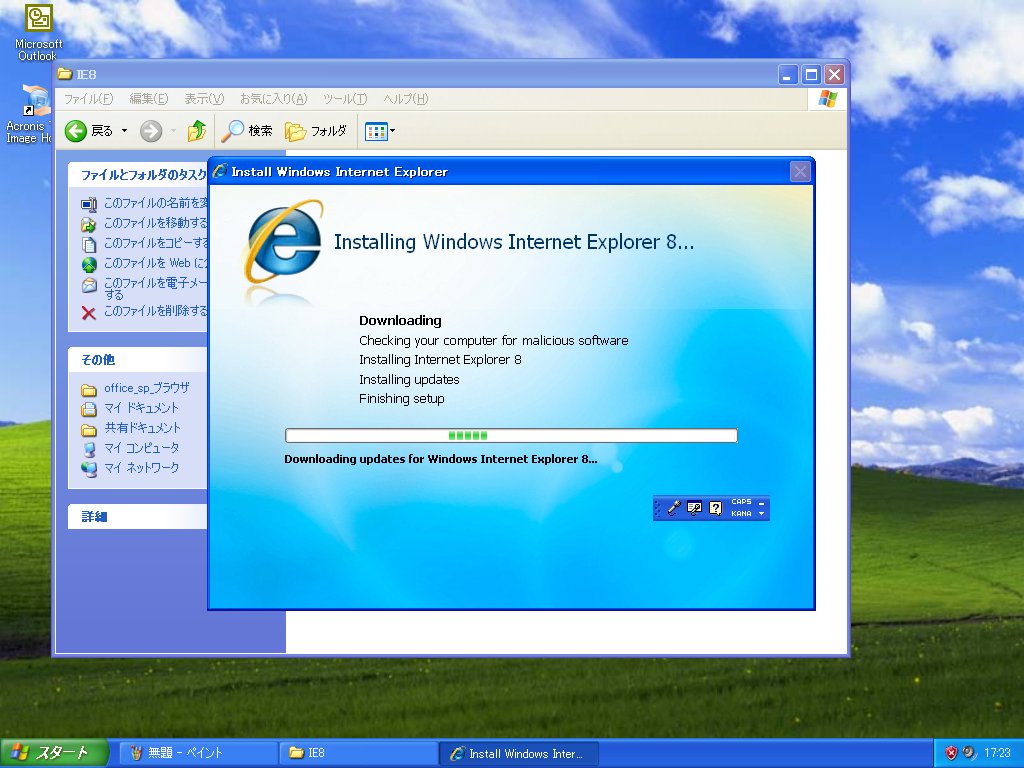
Task: Open マイ ネットワーク from the side pane
Action: coord(142,468)
